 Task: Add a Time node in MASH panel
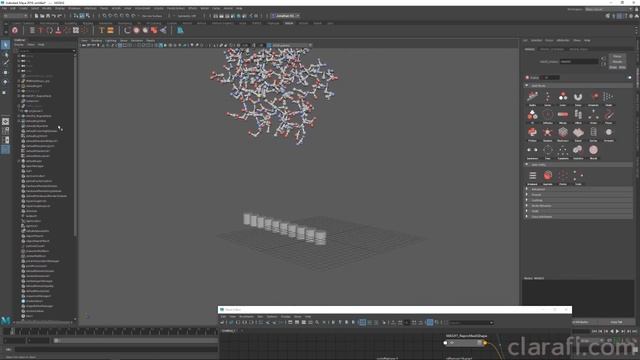tap(547, 151)
